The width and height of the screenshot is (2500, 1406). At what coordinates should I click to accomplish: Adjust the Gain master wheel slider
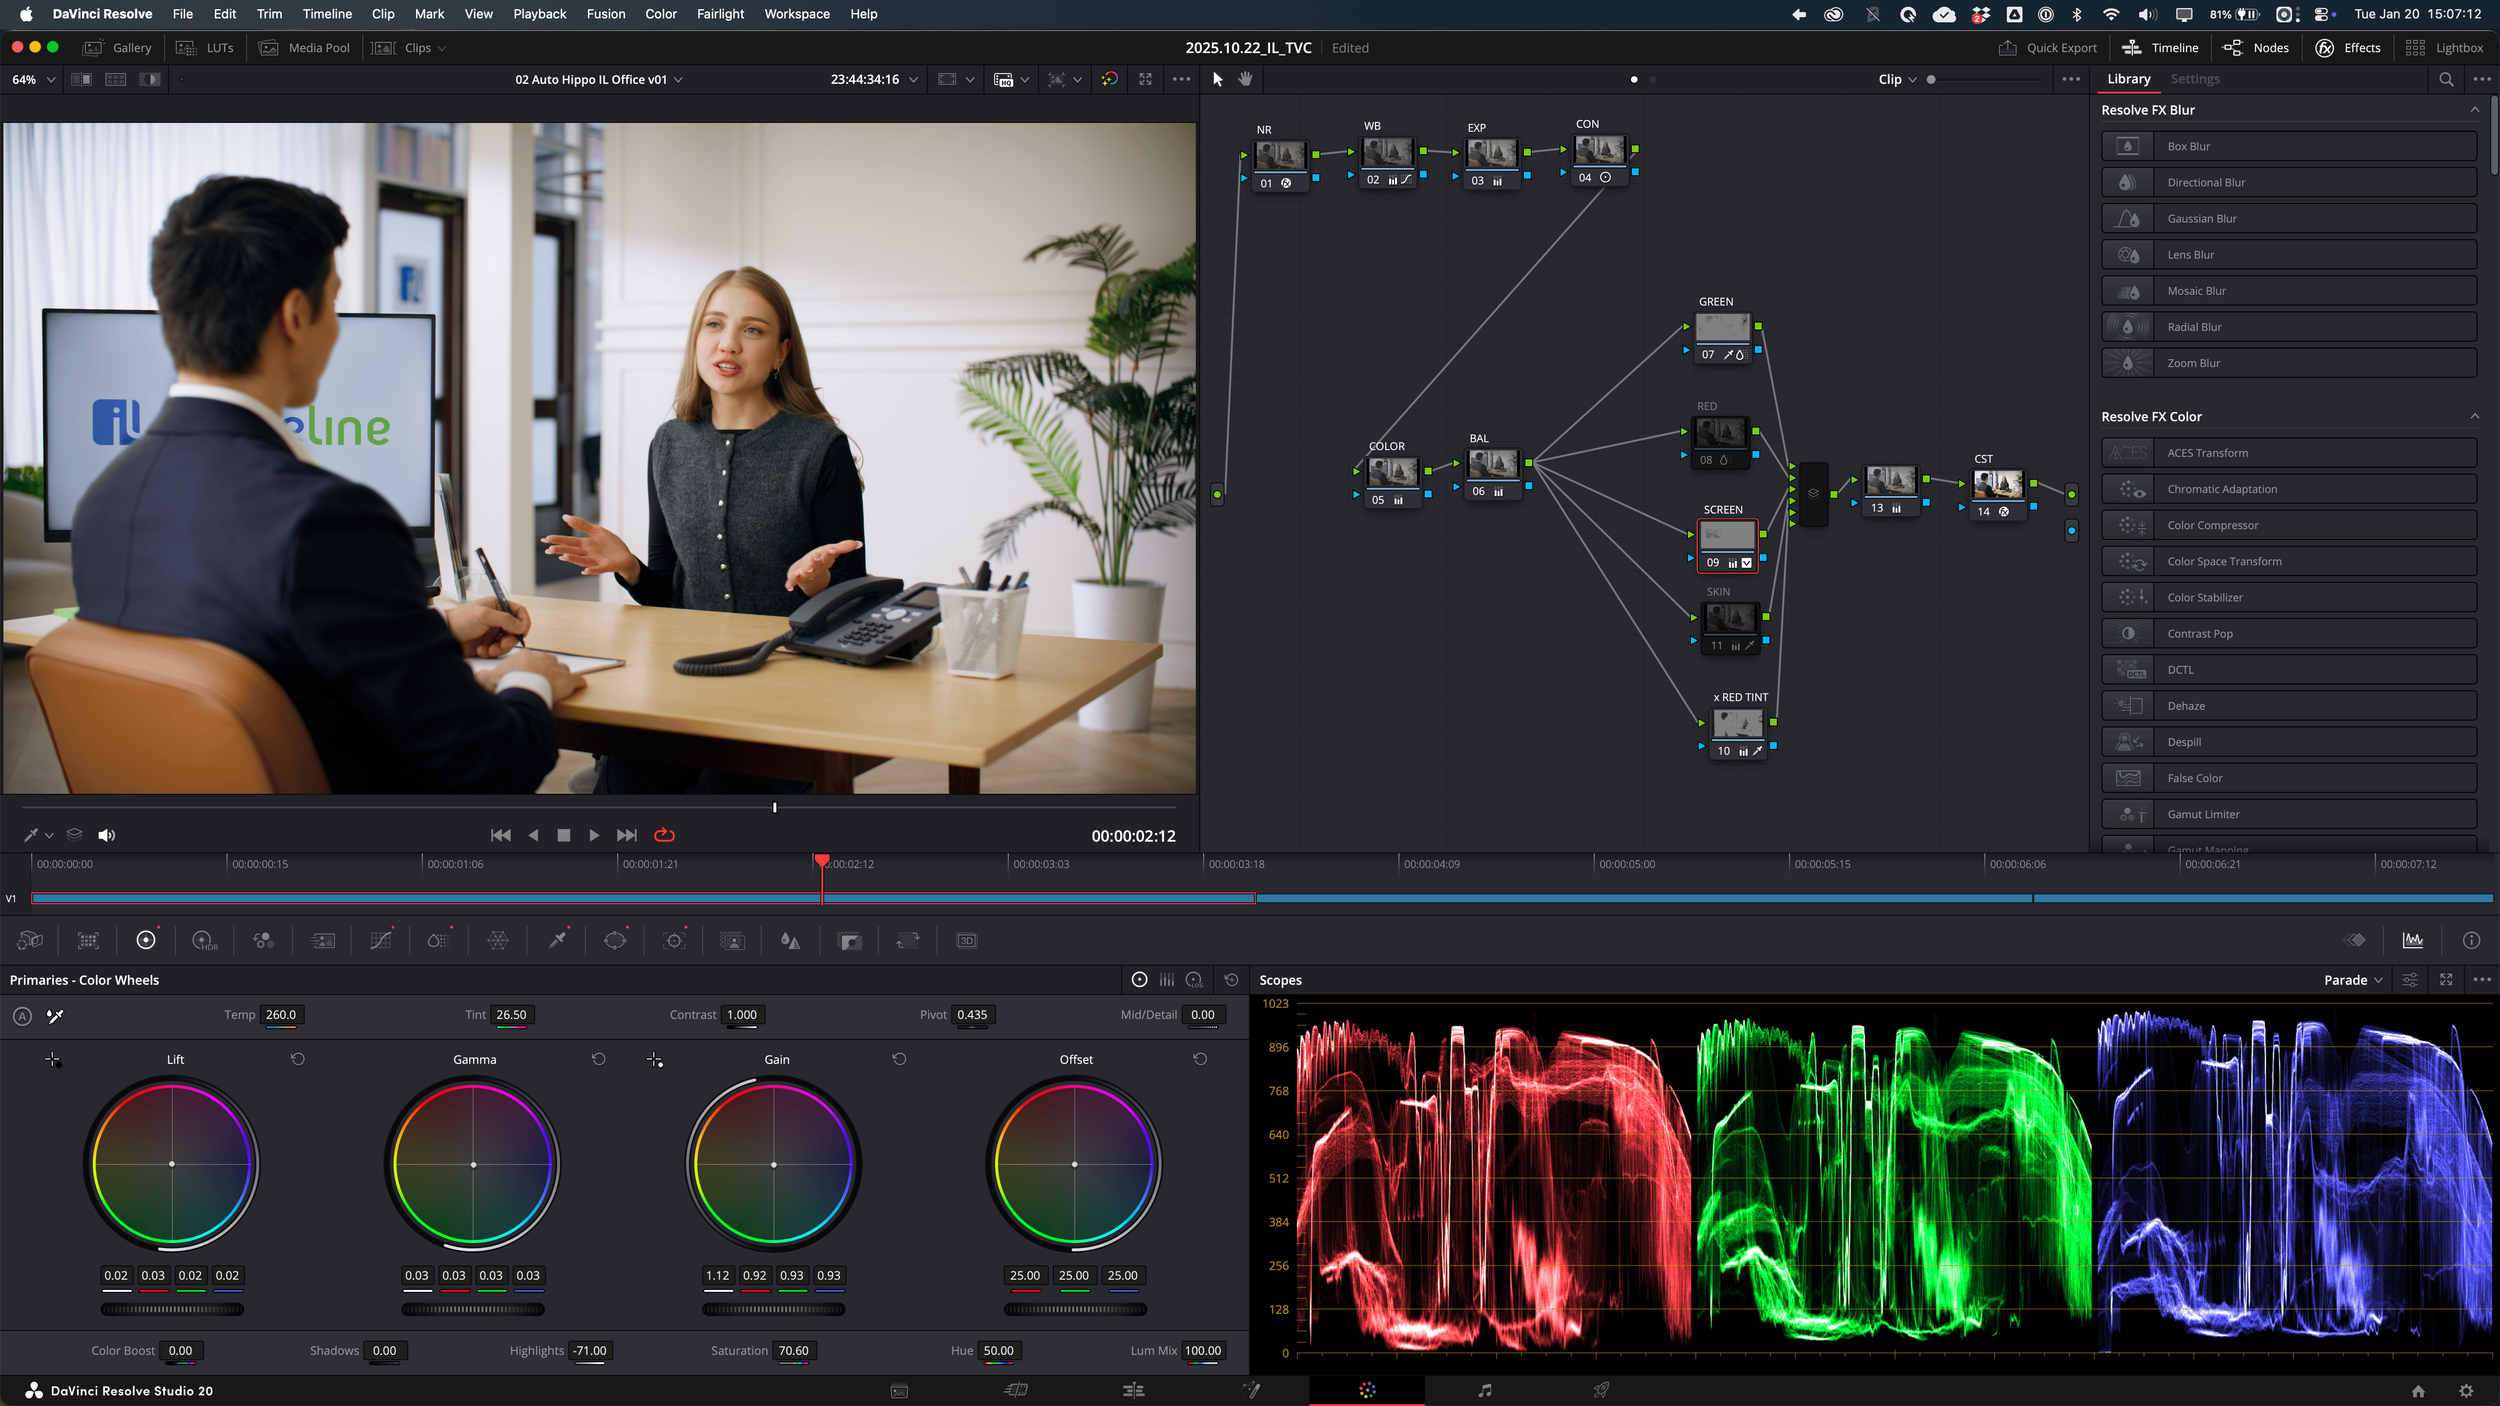(x=773, y=1309)
